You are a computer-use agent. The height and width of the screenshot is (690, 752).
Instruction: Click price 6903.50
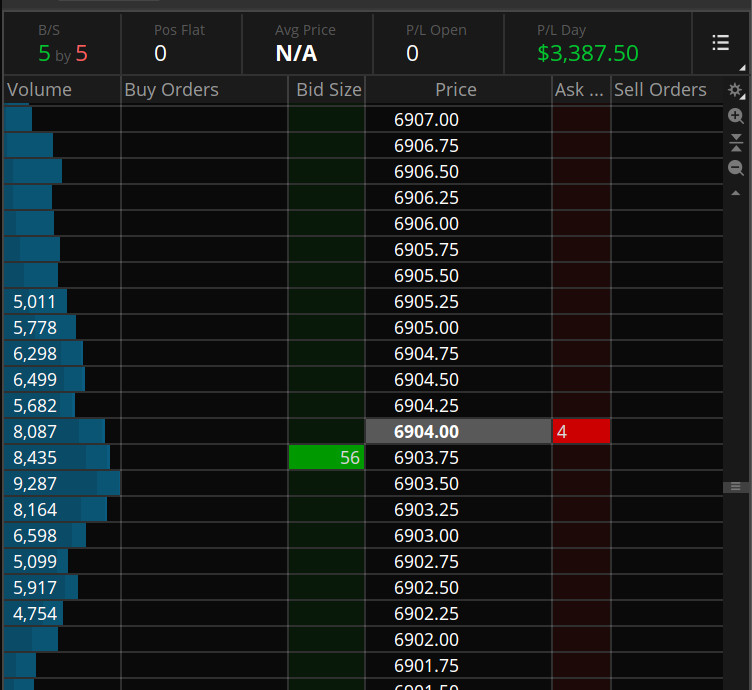426,483
